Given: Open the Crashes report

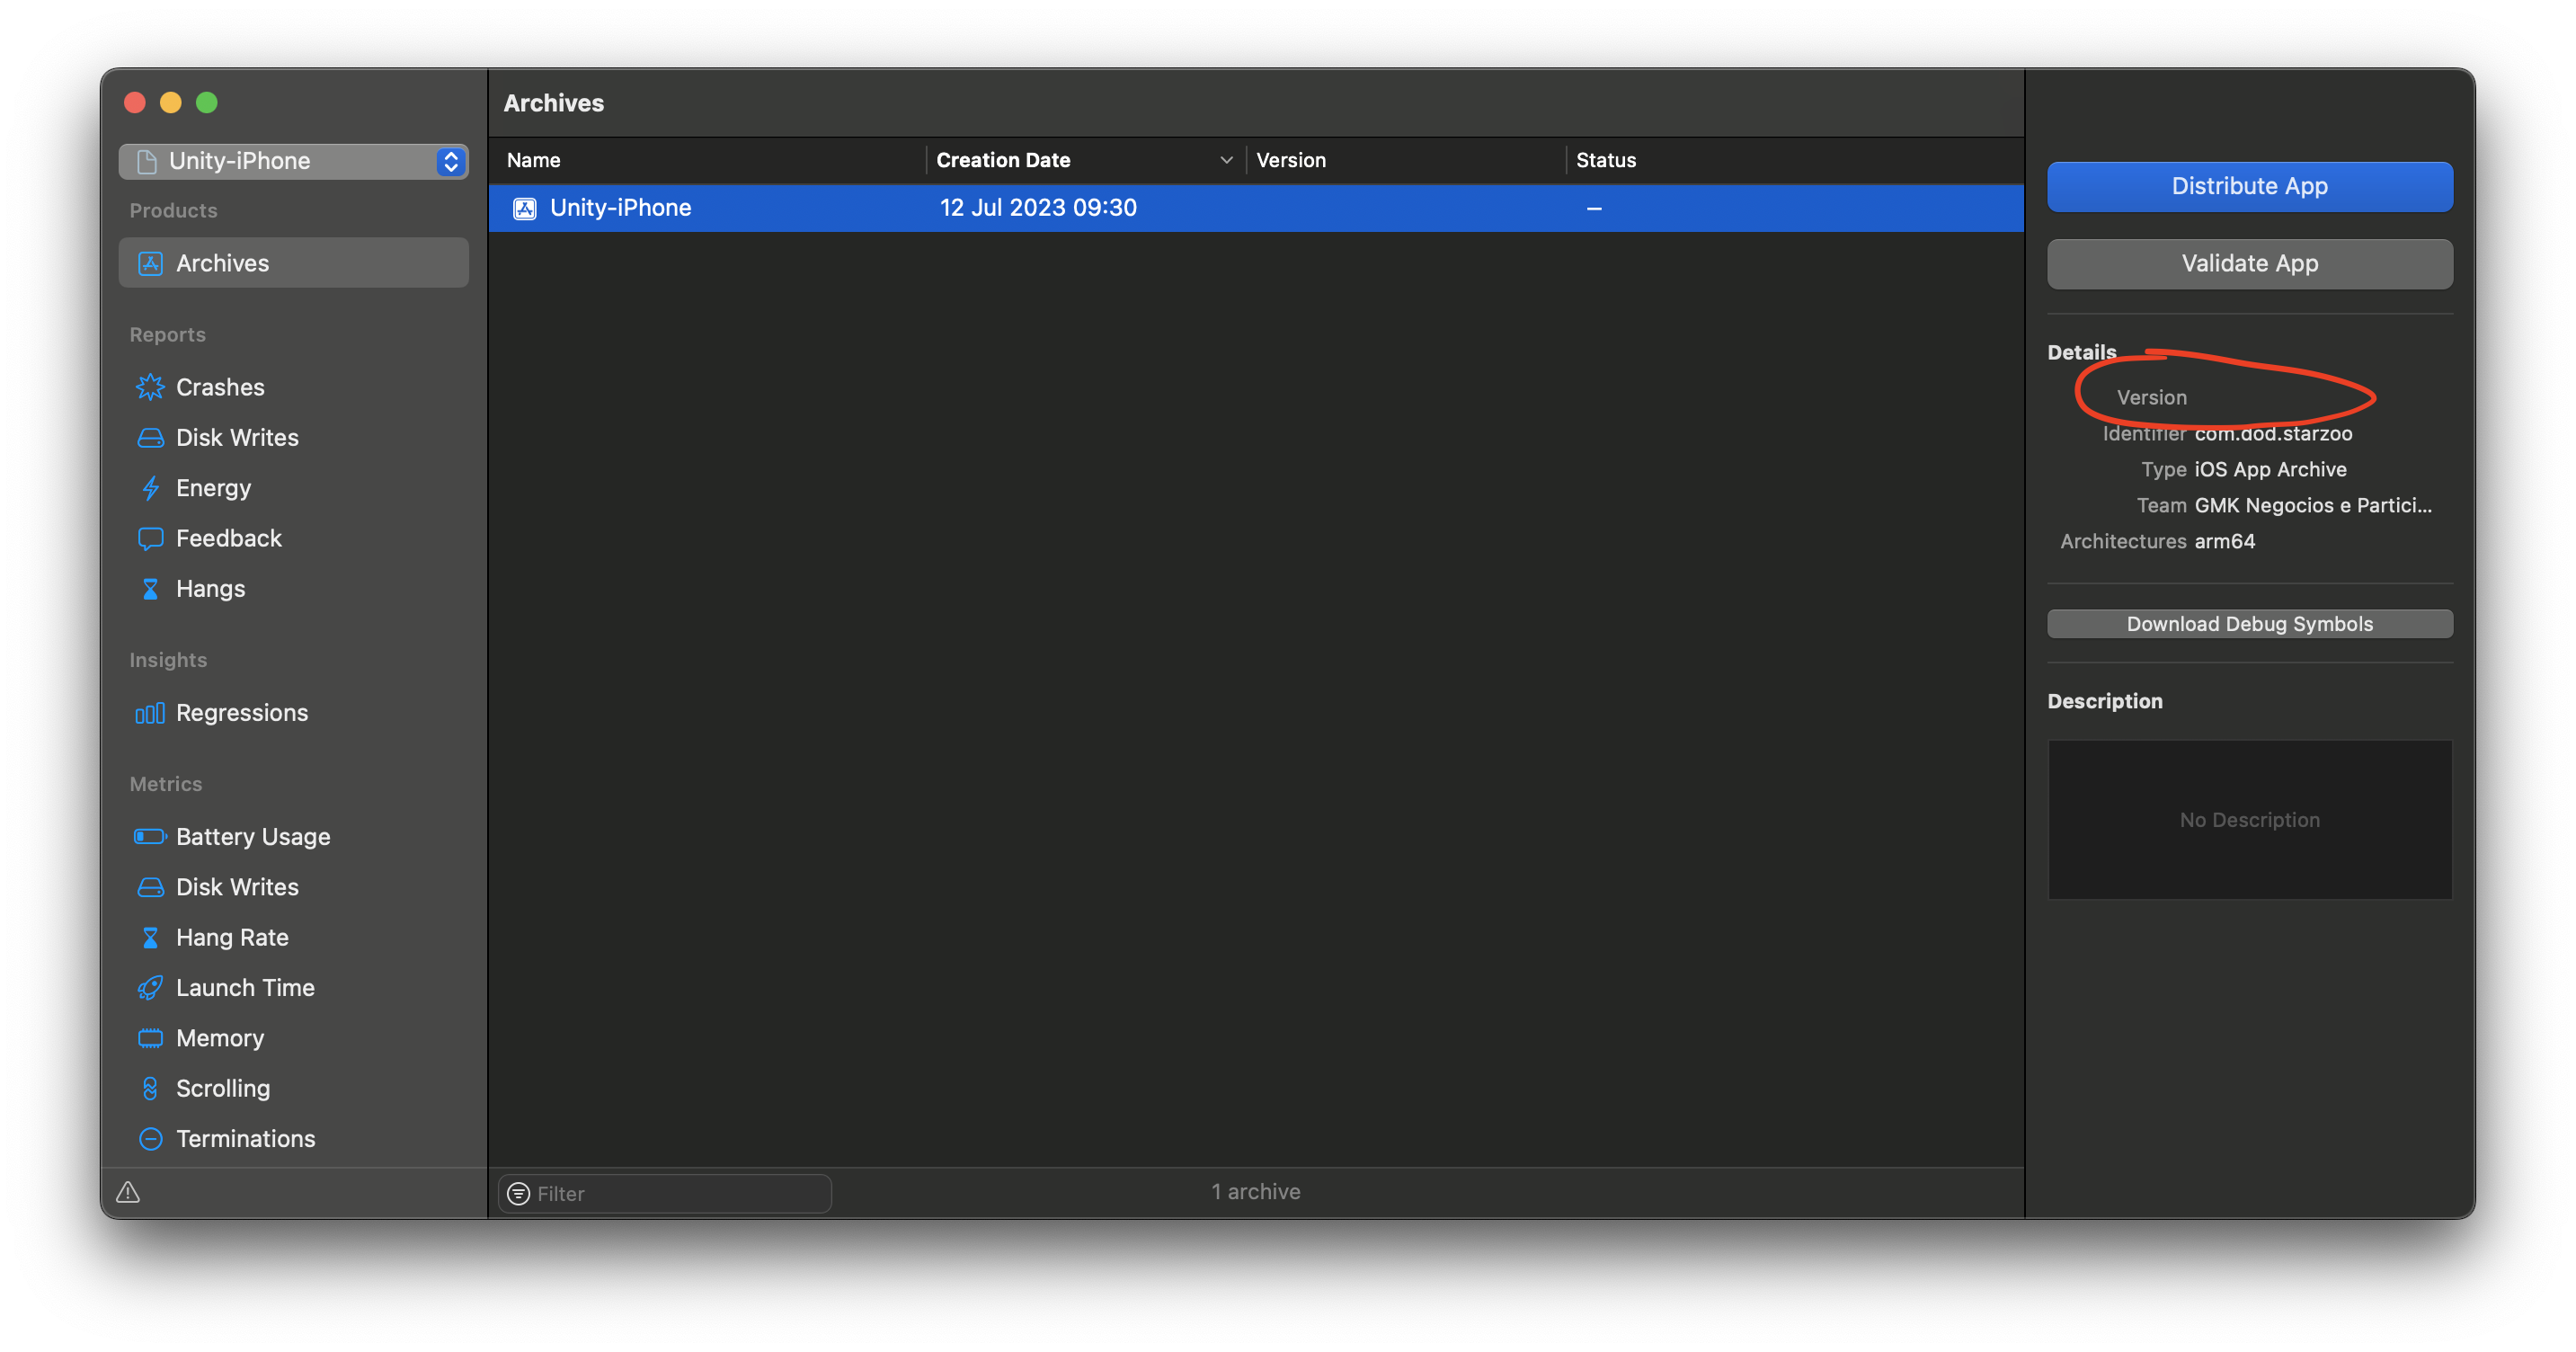Looking at the screenshot, I should tap(220, 387).
